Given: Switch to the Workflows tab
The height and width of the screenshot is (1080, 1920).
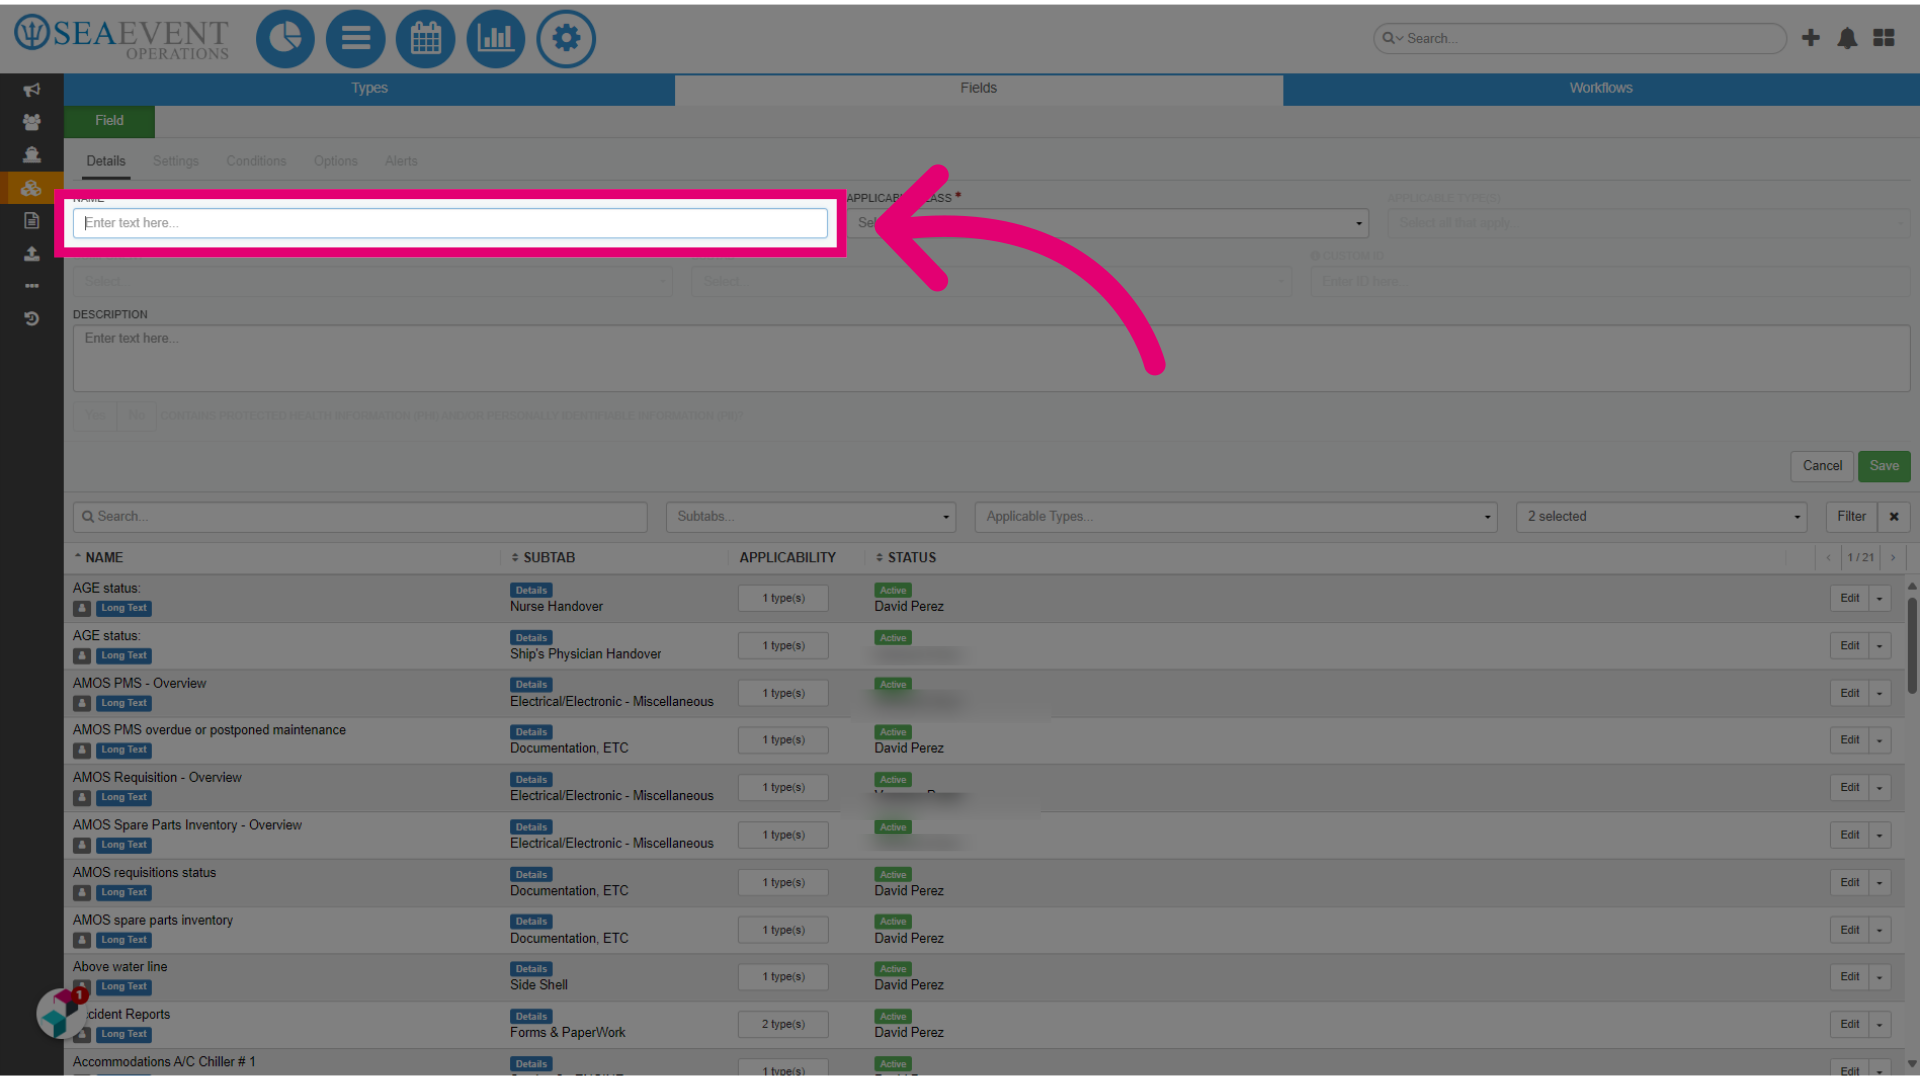Looking at the screenshot, I should 1601,89.
